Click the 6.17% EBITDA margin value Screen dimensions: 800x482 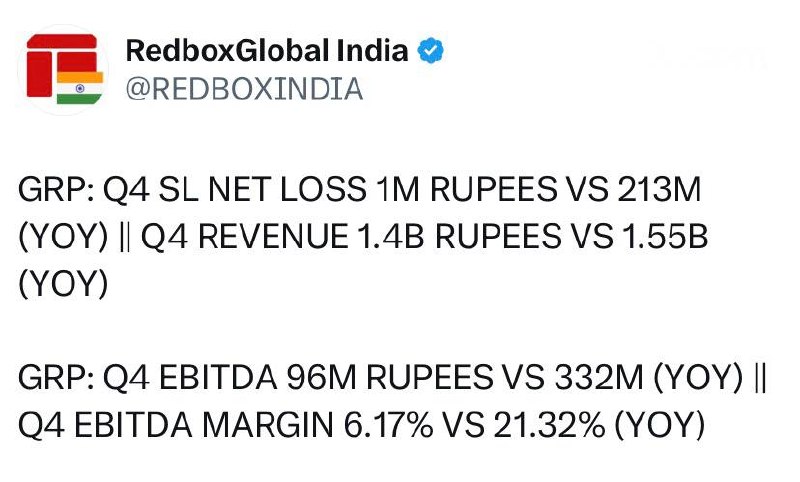(388, 425)
